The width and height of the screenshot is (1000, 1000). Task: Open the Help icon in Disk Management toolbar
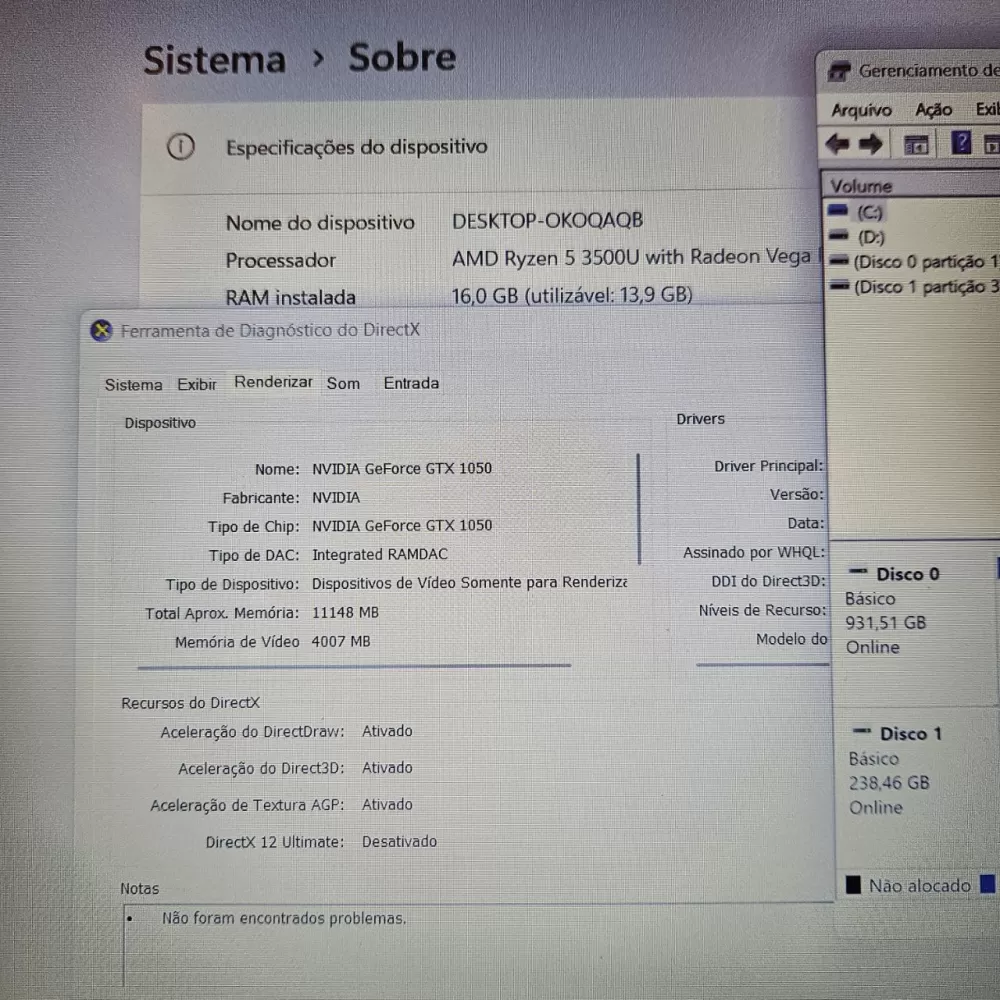(961, 143)
